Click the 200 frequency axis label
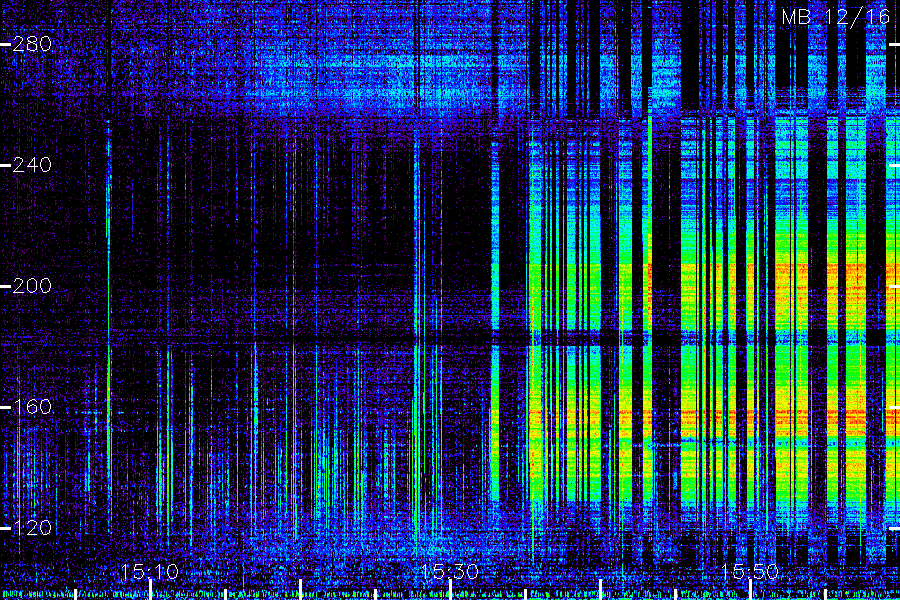900x600 pixels. tap(32, 286)
